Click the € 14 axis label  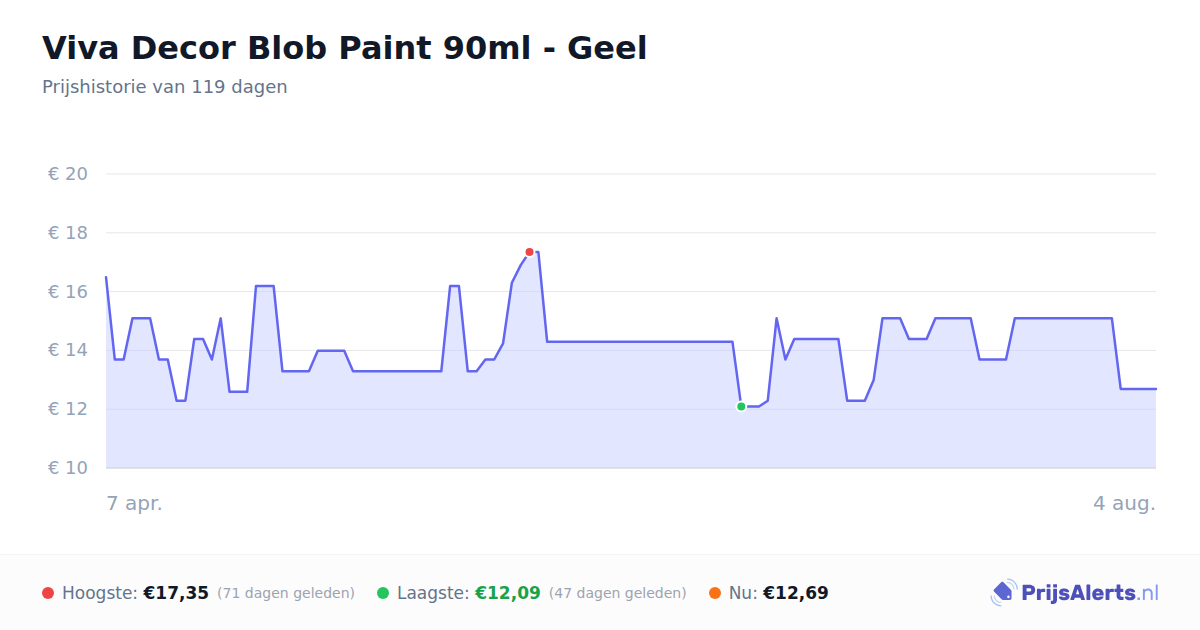(68, 350)
